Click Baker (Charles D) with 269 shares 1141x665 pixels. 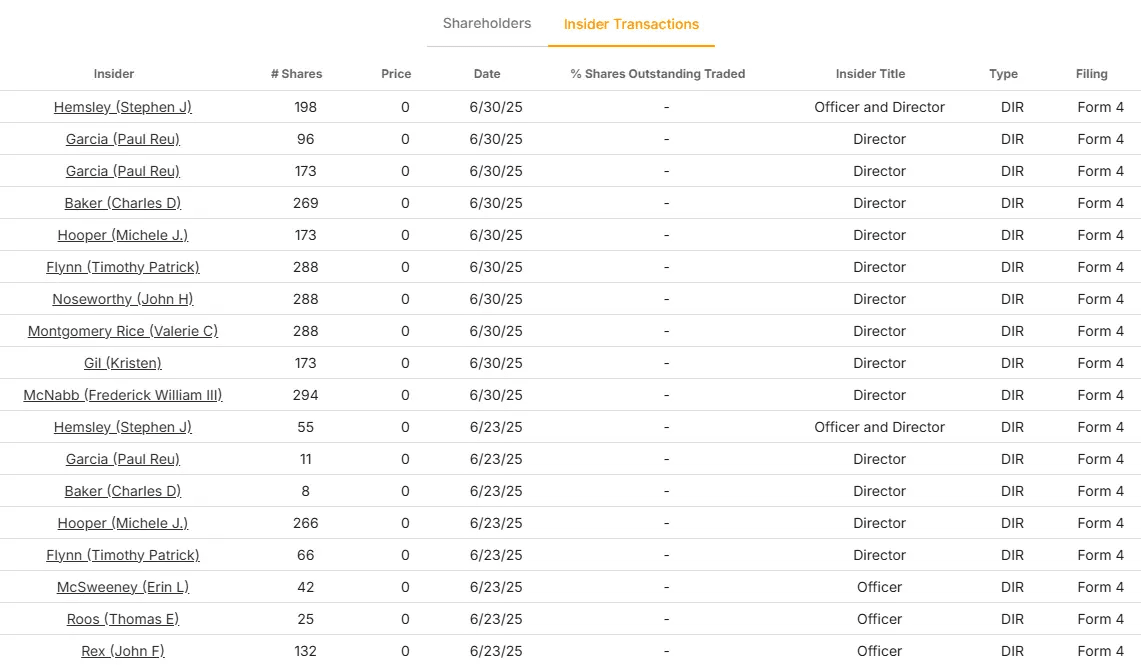tap(123, 203)
